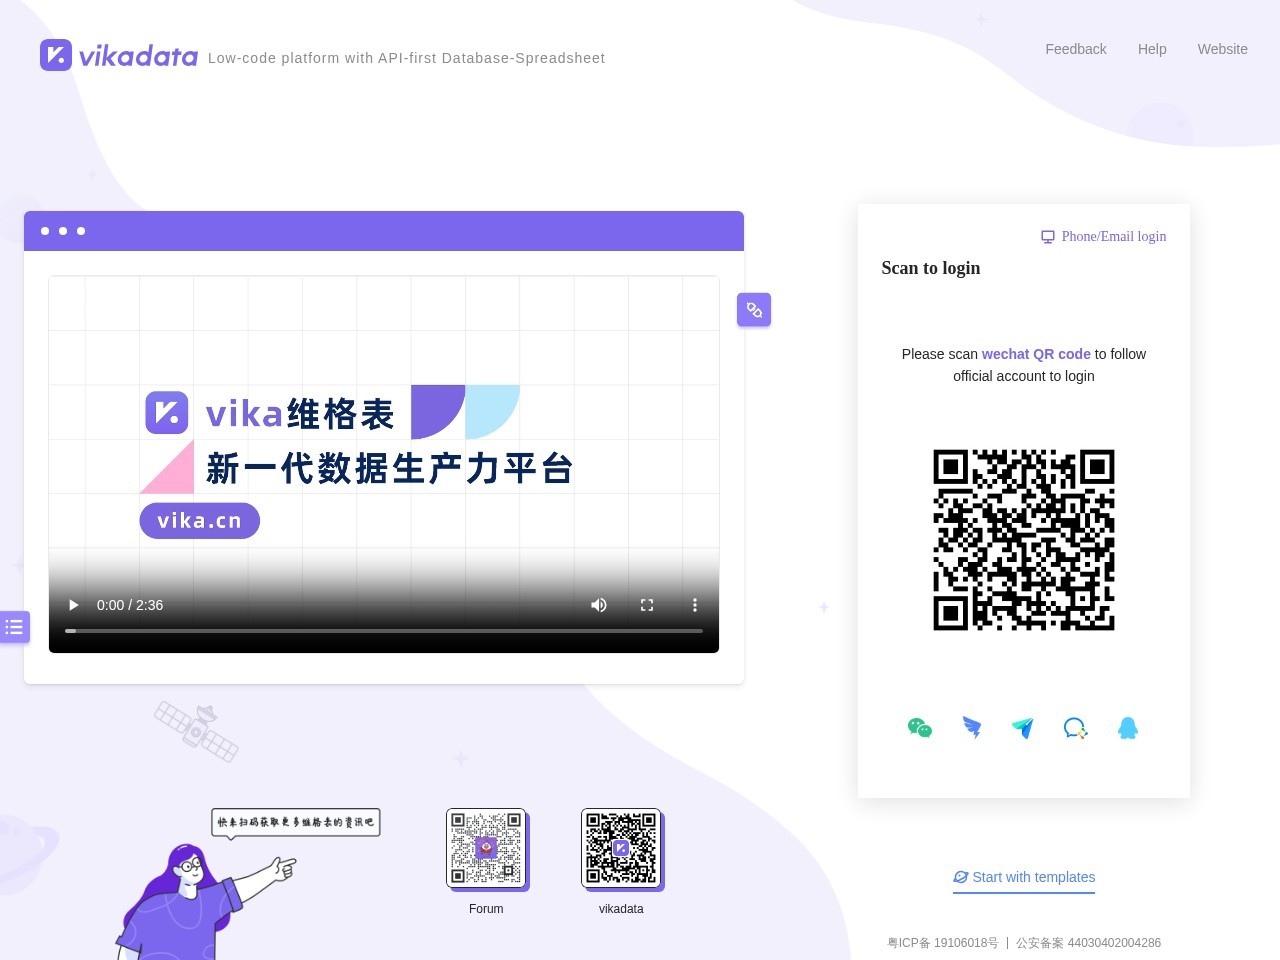Click the ICP record number 19106018
Image resolution: width=1280 pixels, height=960 pixels.
click(x=943, y=943)
